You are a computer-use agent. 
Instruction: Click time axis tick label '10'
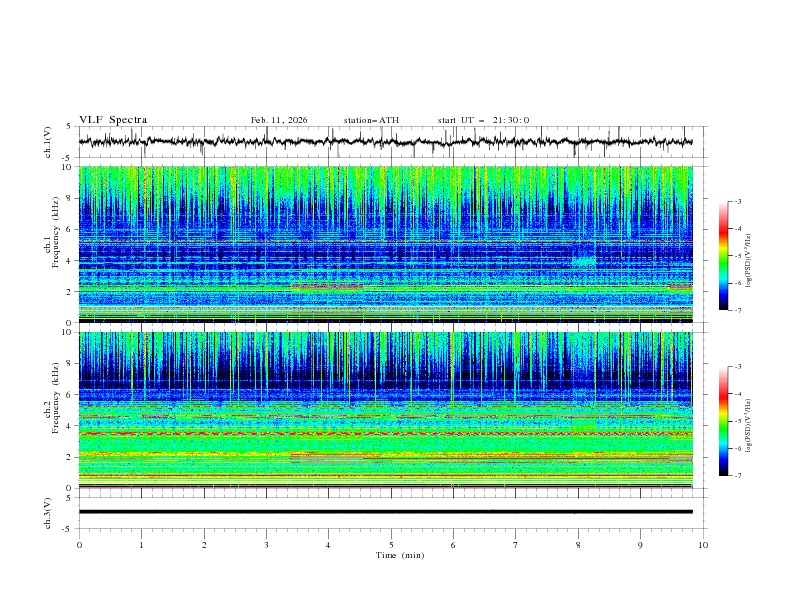coord(703,545)
